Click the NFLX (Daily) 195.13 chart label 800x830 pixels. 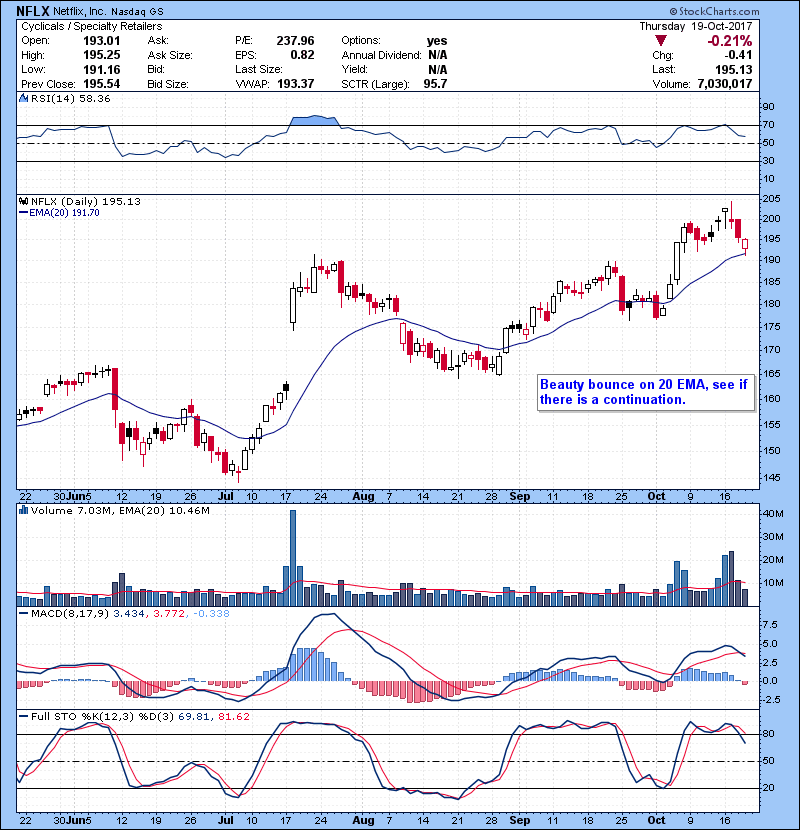click(x=86, y=201)
